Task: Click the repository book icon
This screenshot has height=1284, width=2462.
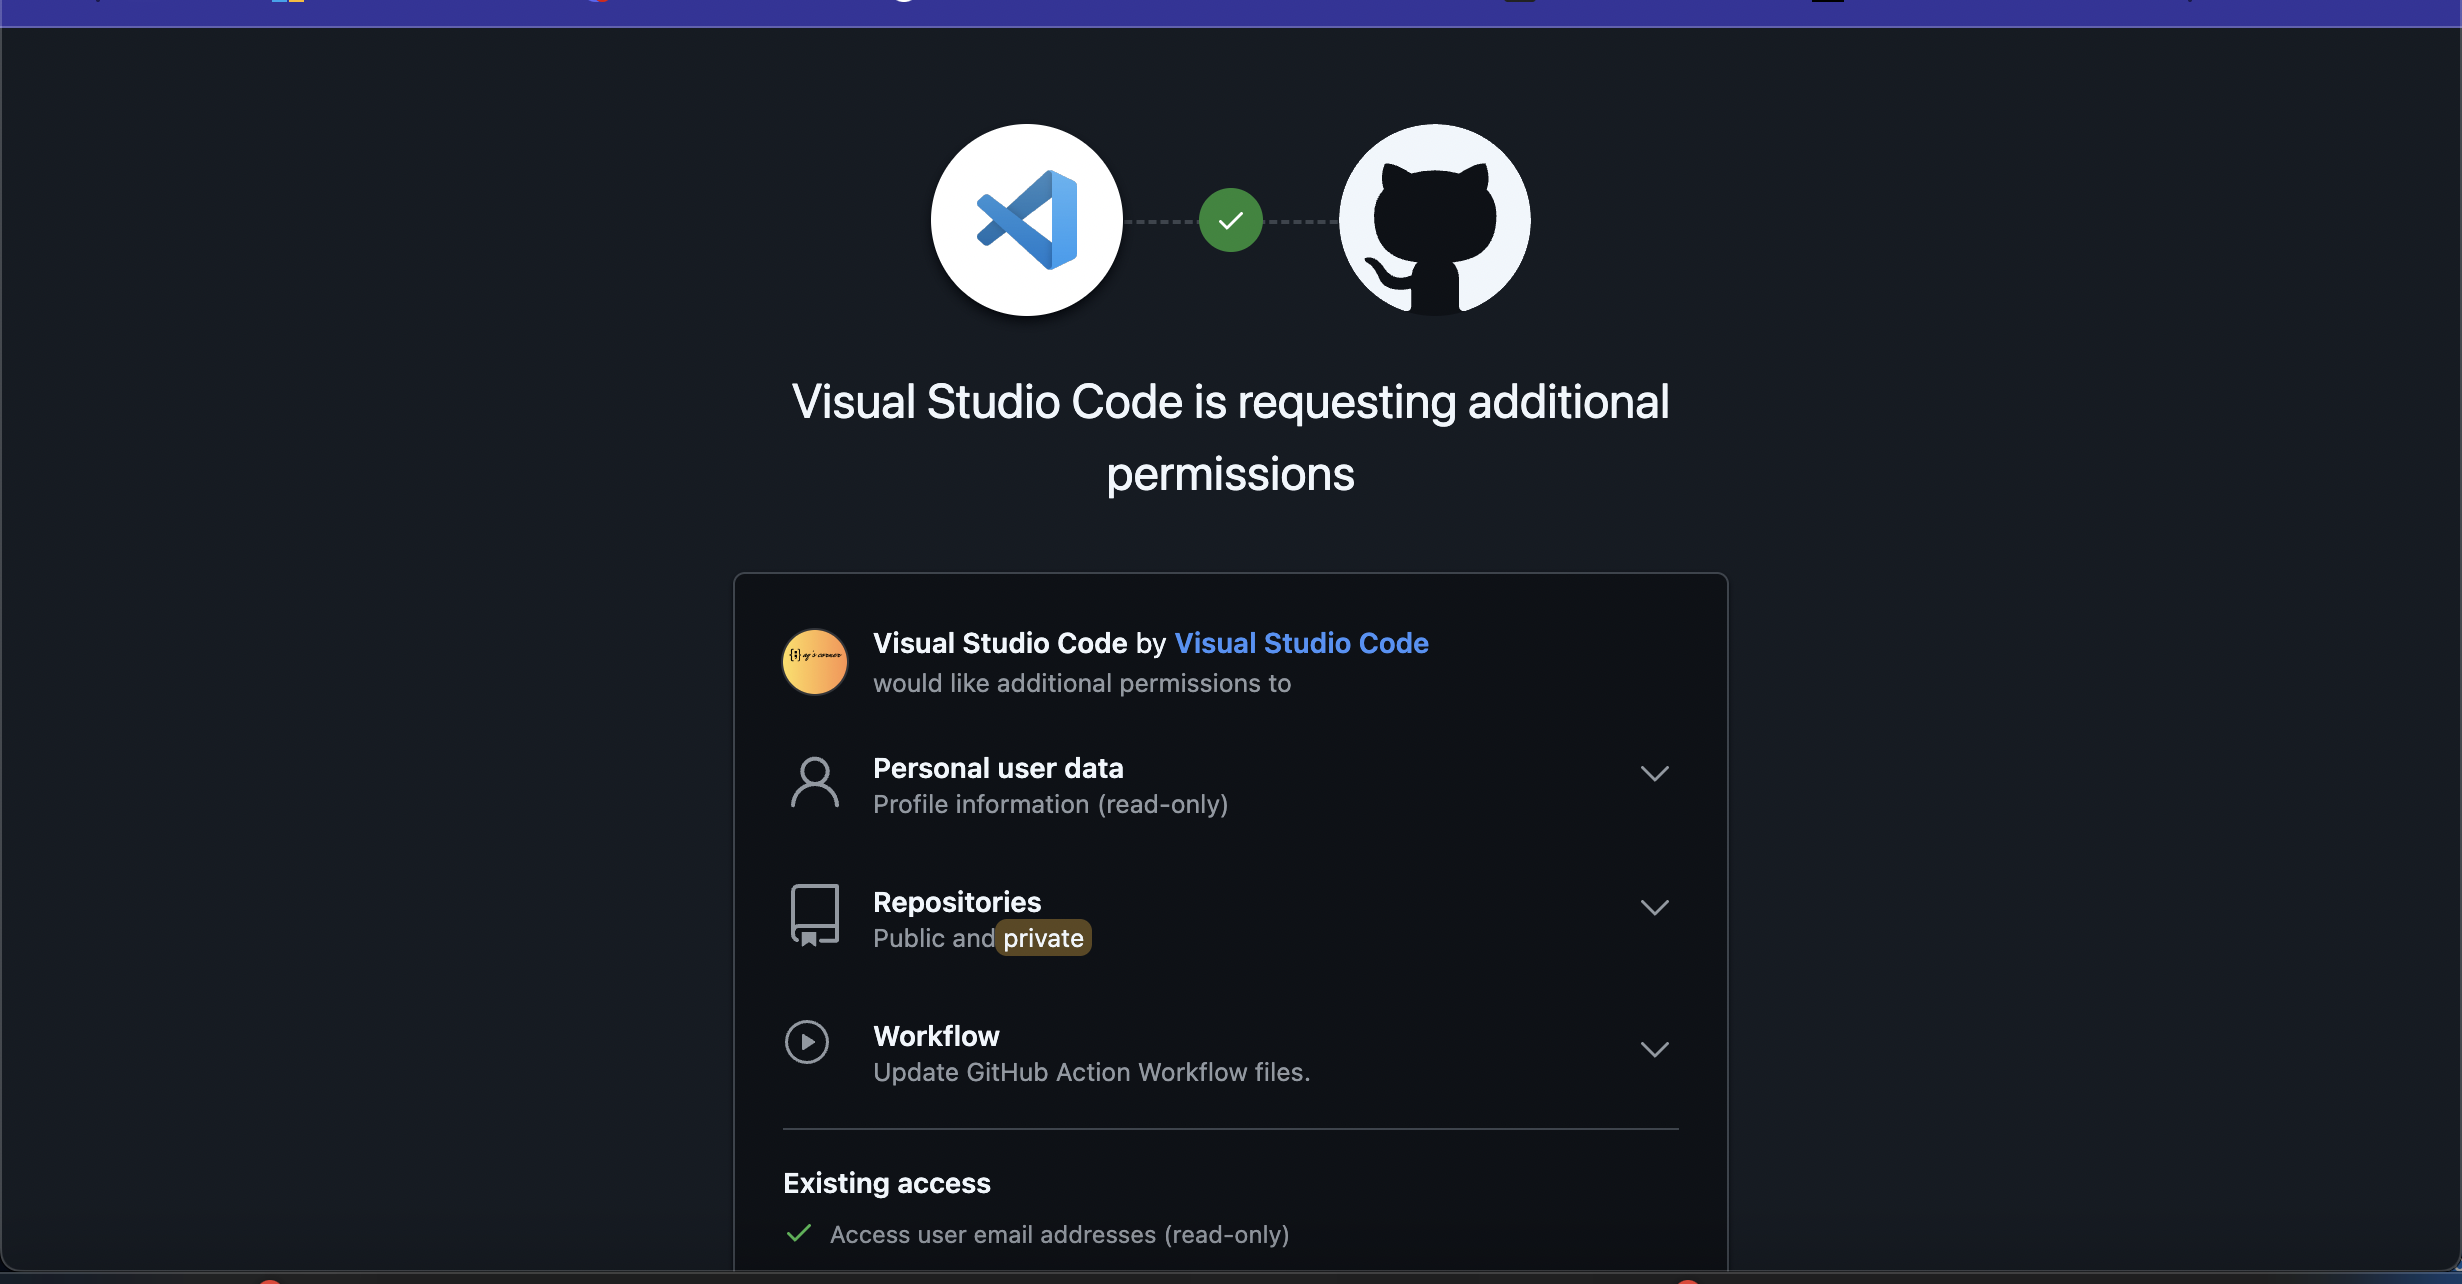Action: [x=814, y=915]
